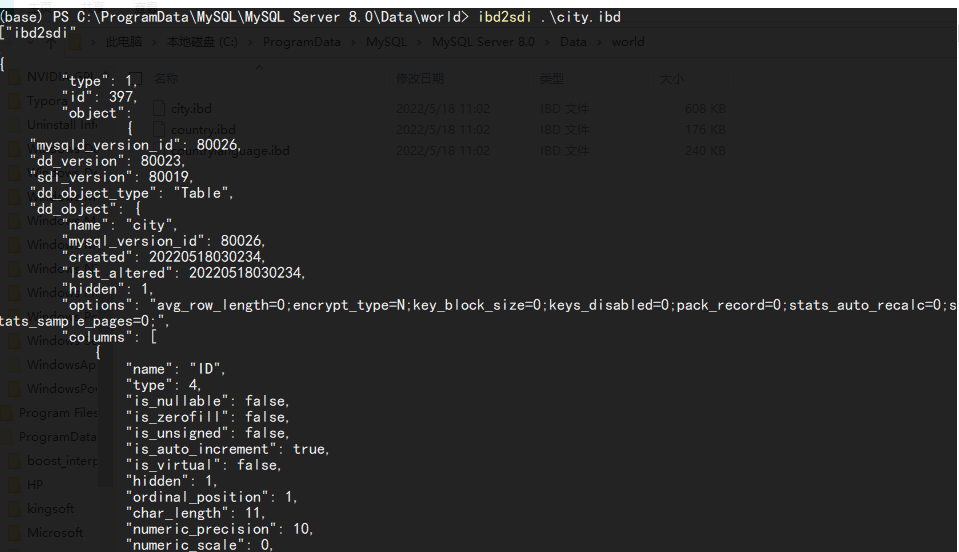959x552 pixels.
Task: Navigate to 本地磁盘 (C:) breadcrumb
Action: coord(203,42)
